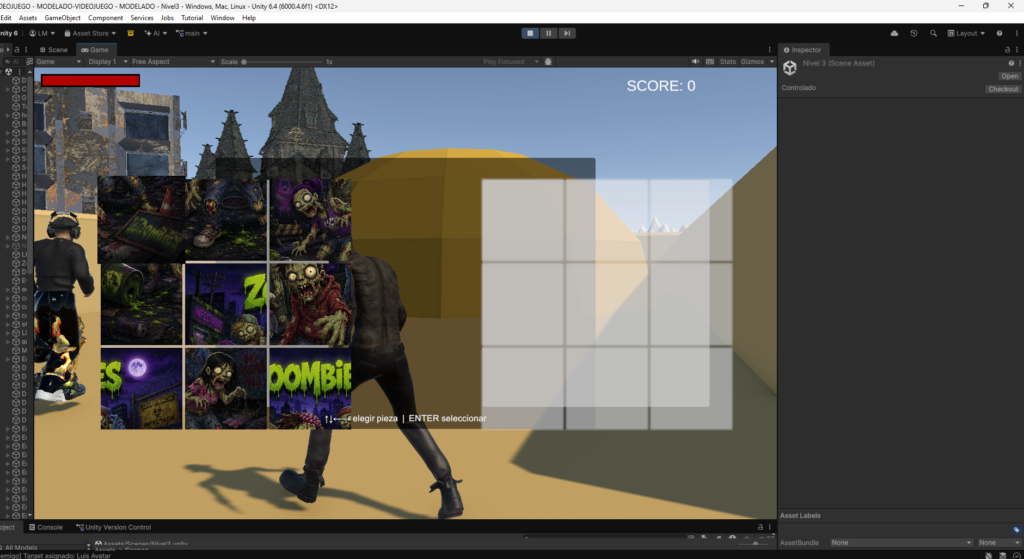Open the Jobs menu
This screenshot has width=1024, height=559.
[x=167, y=18]
